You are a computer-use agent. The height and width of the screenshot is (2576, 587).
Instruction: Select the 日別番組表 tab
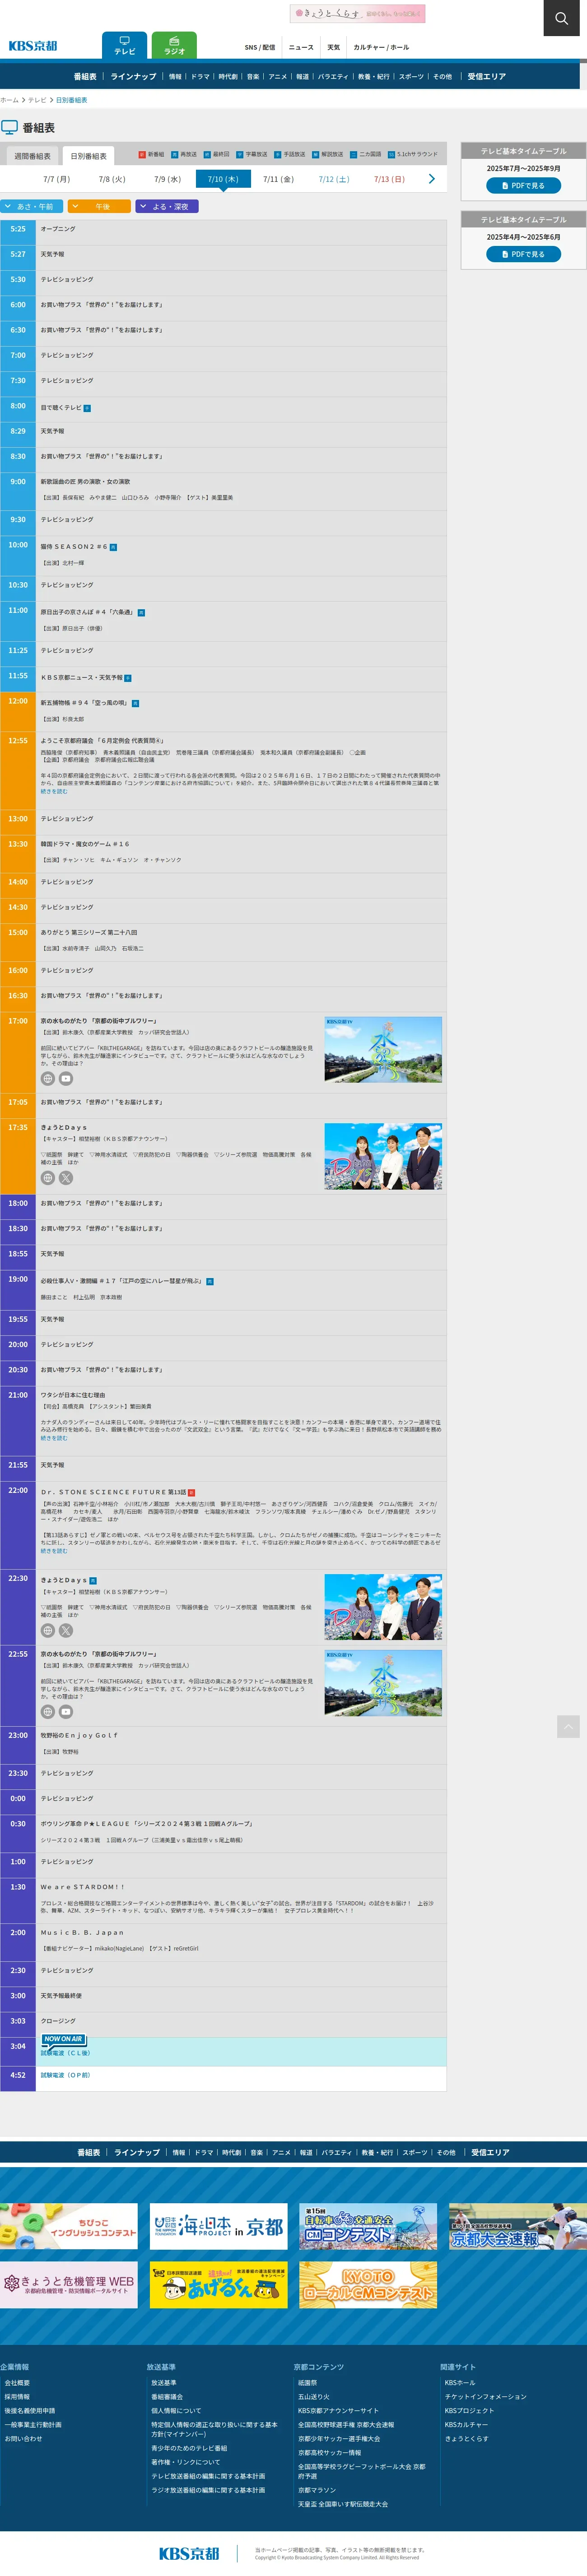coord(88,156)
